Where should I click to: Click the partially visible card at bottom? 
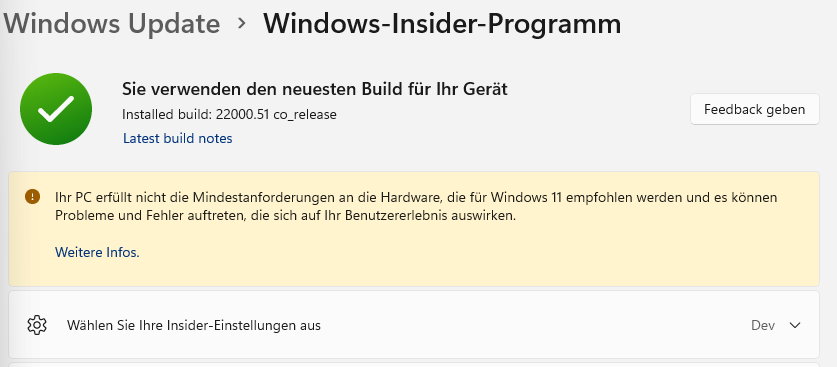414,365
